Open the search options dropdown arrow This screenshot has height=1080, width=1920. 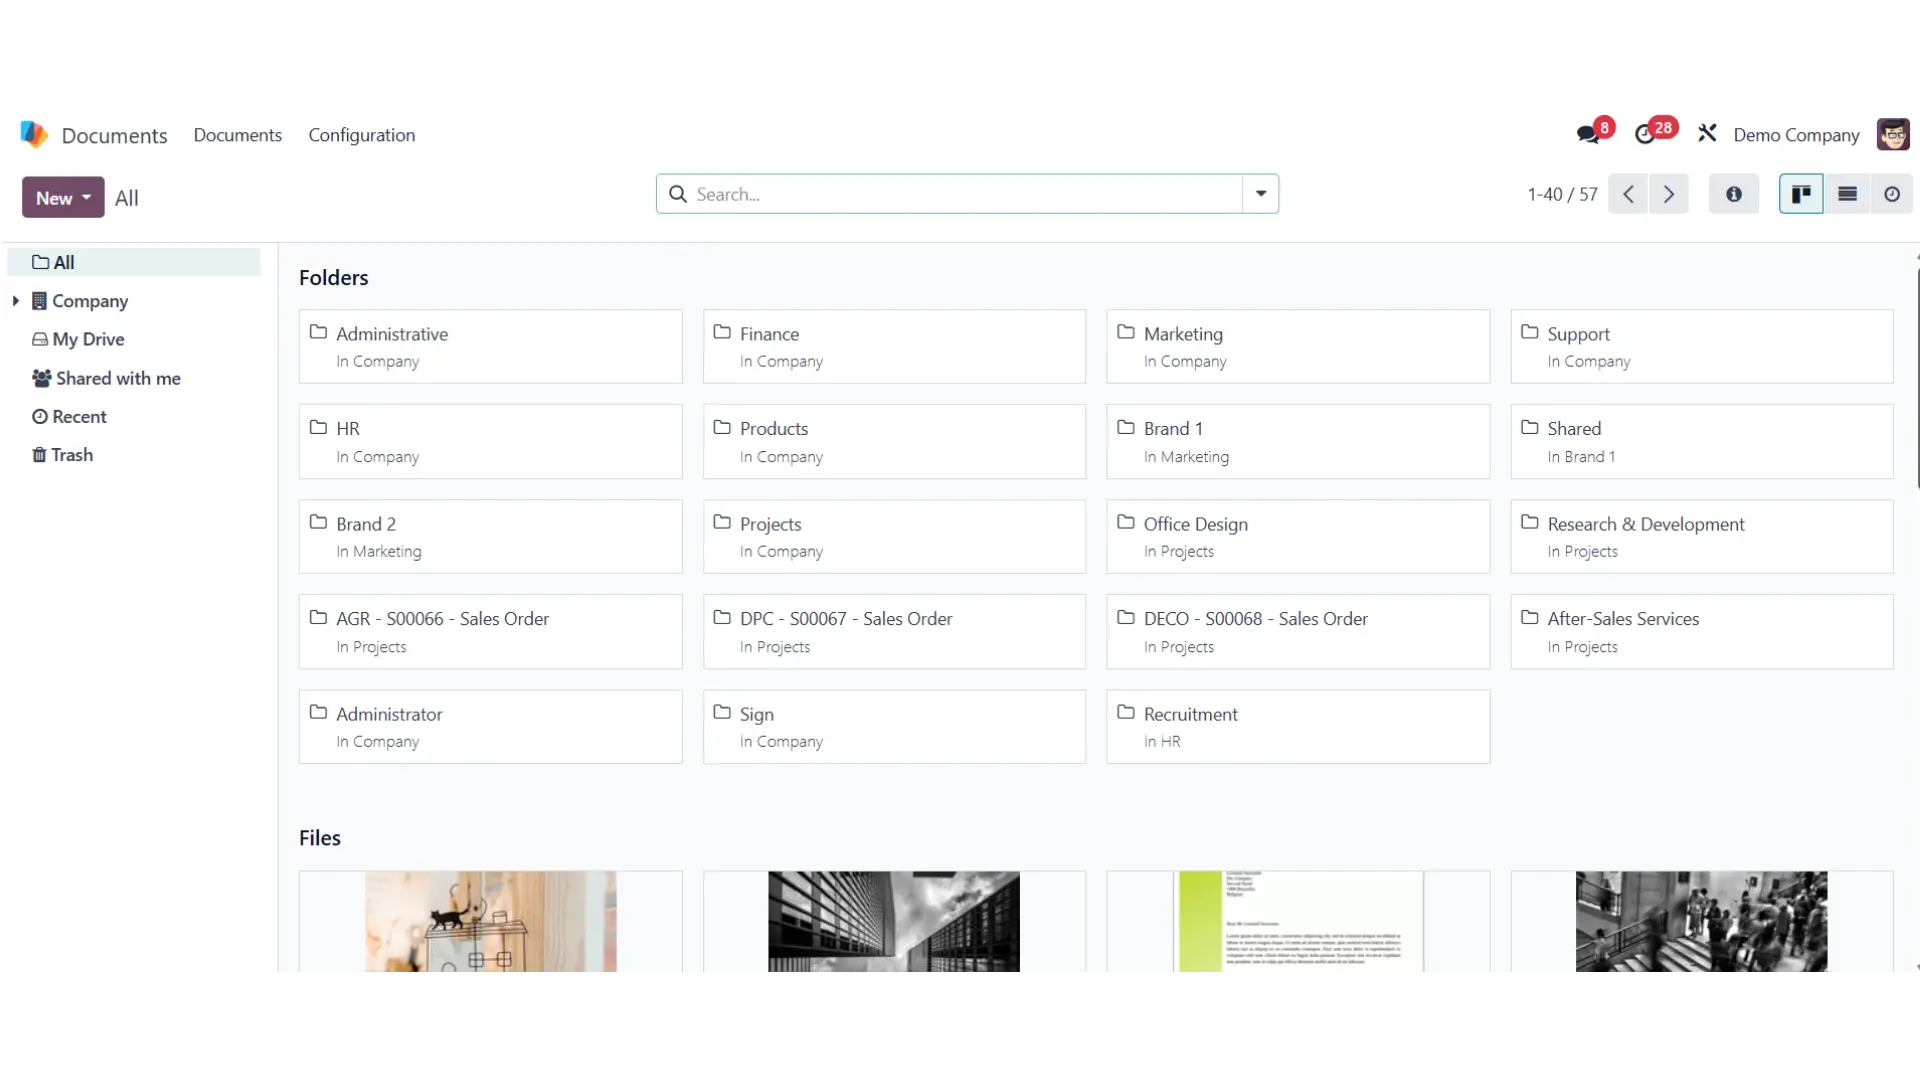point(1261,194)
